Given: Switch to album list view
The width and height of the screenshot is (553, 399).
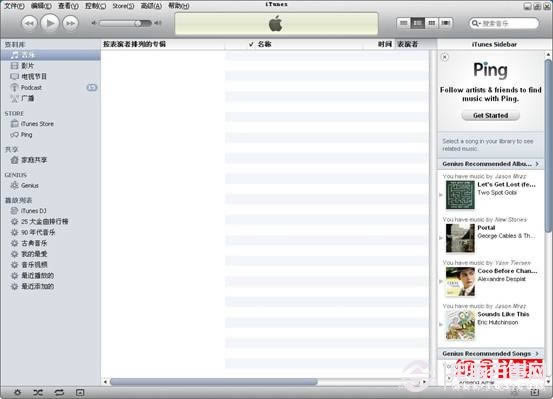Looking at the screenshot, I should click(x=418, y=23).
